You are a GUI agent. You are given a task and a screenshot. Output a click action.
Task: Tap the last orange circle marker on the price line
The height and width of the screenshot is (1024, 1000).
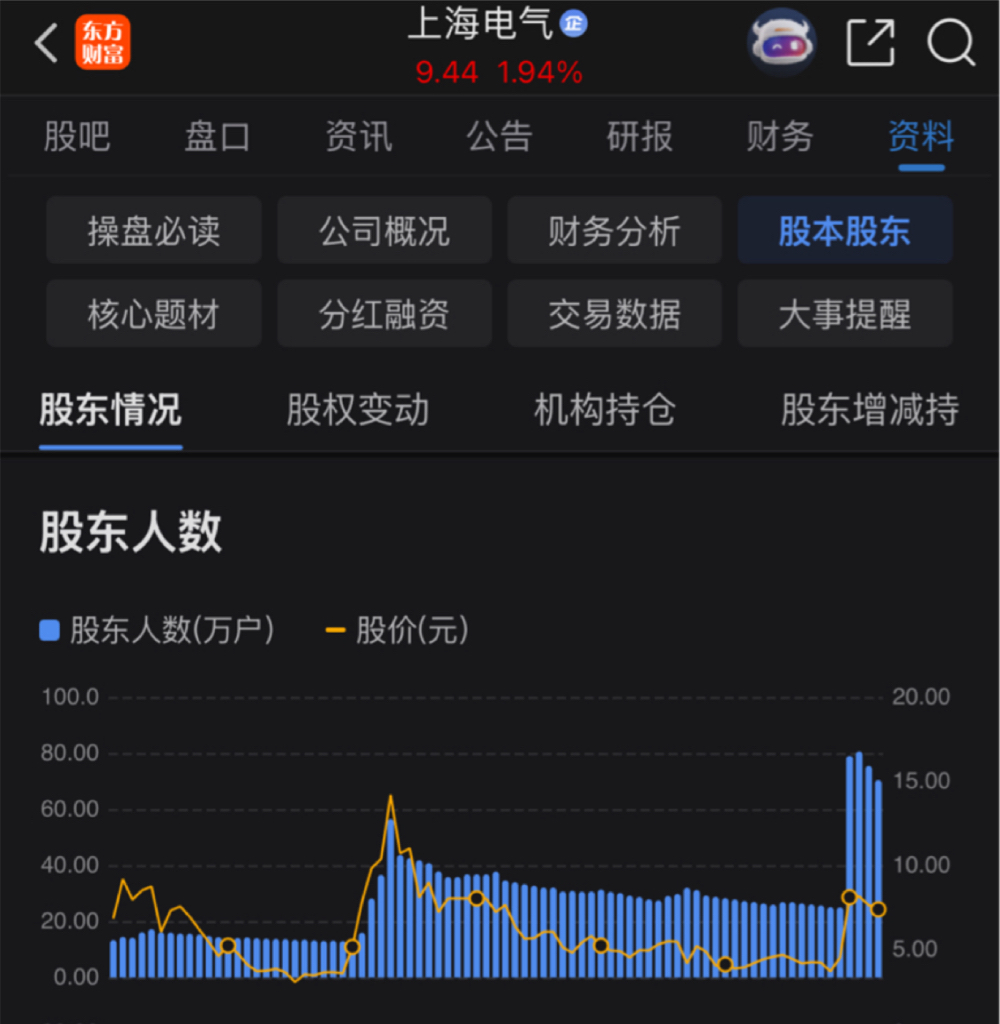coord(879,909)
